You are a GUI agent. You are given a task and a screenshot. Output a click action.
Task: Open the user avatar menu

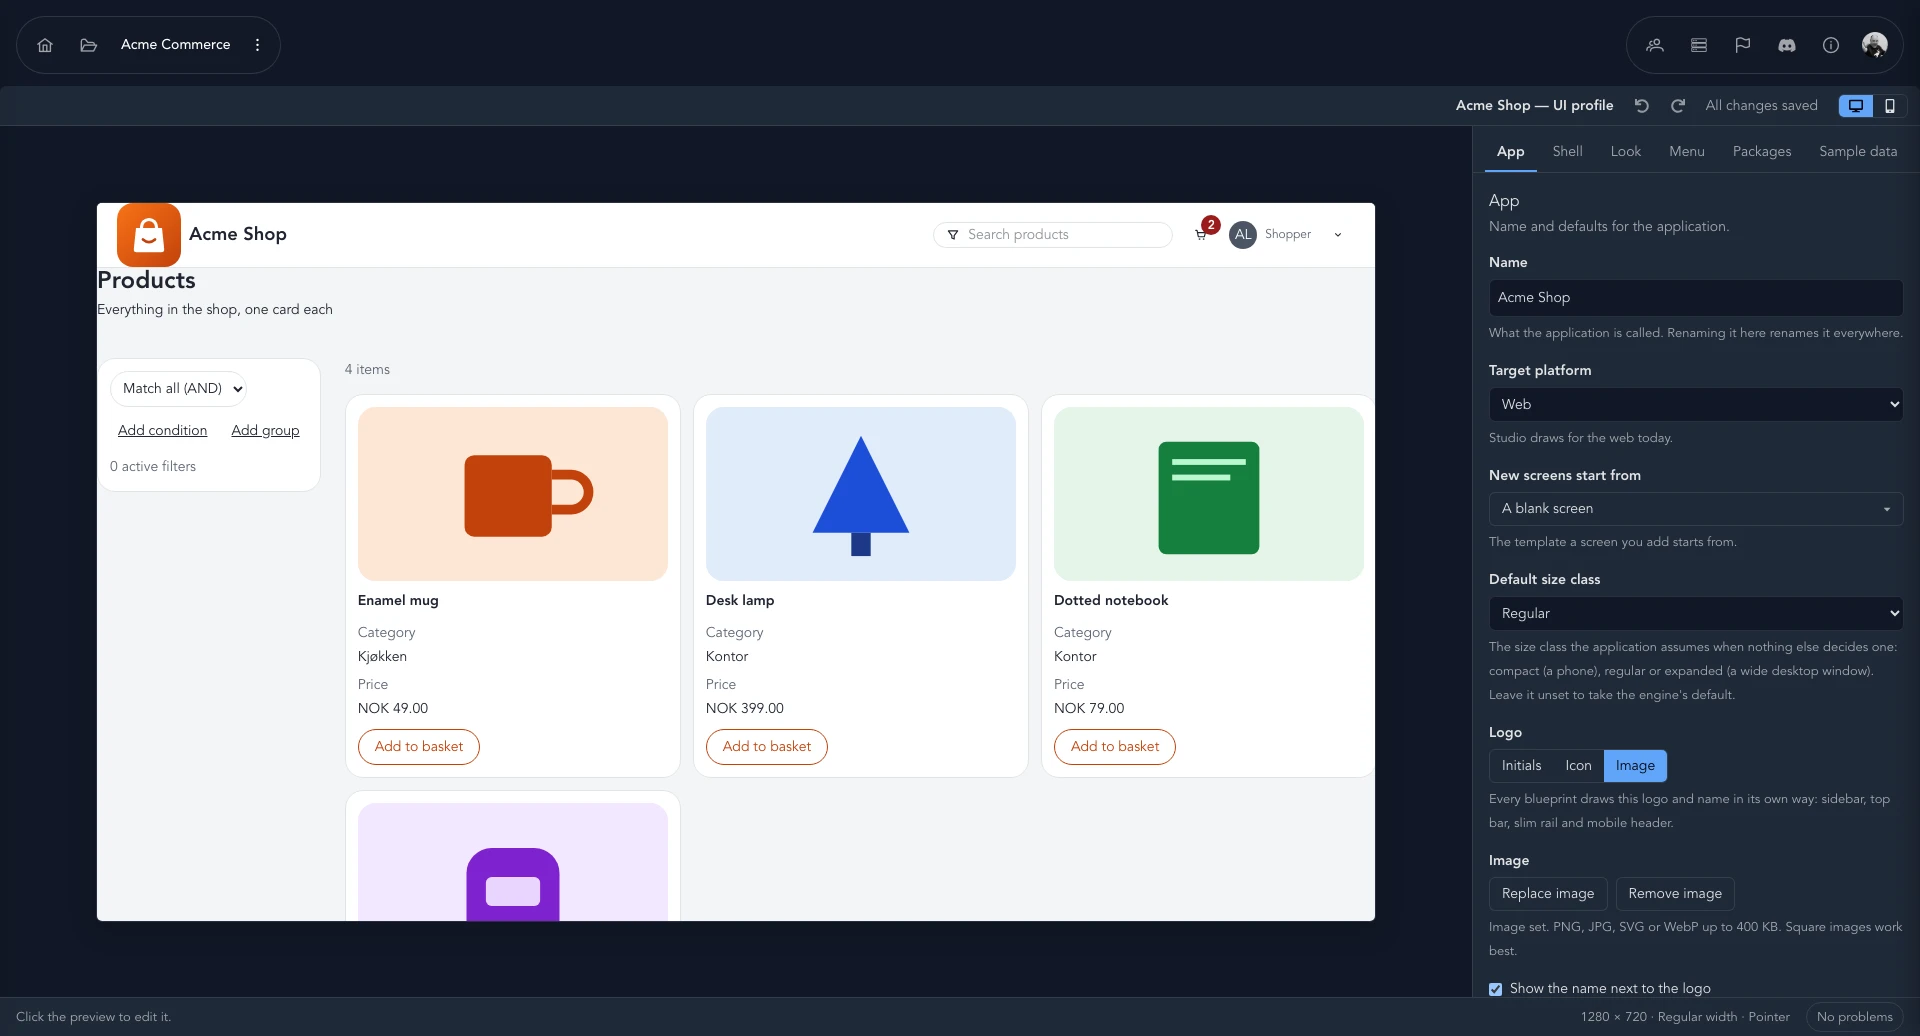(1875, 45)
